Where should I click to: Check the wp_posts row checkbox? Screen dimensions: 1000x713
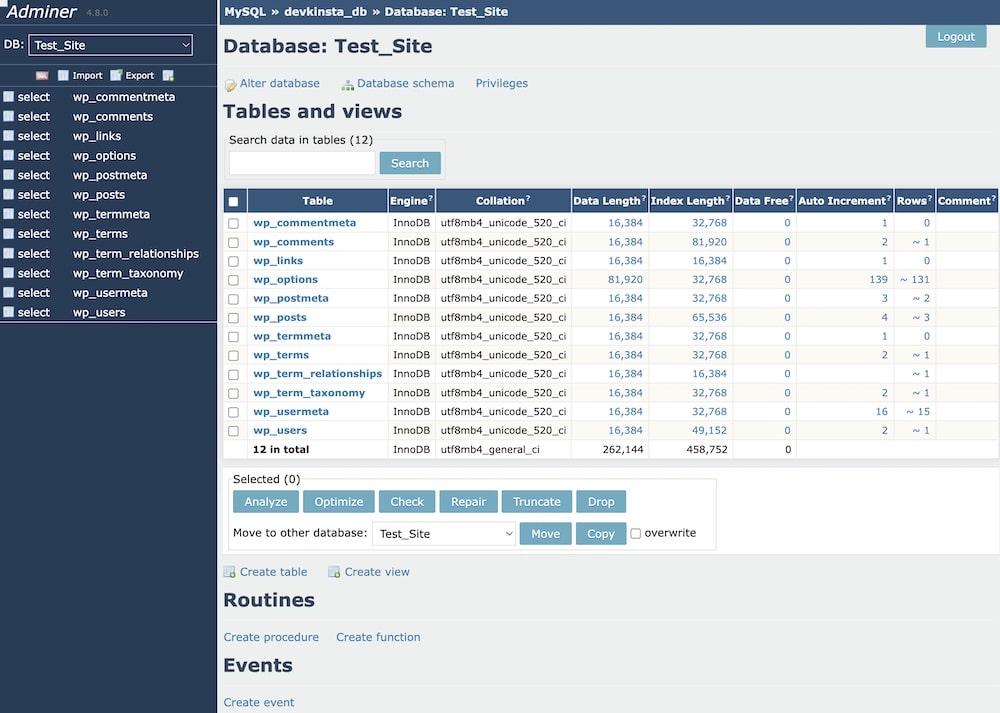click(x=233, y=318)
